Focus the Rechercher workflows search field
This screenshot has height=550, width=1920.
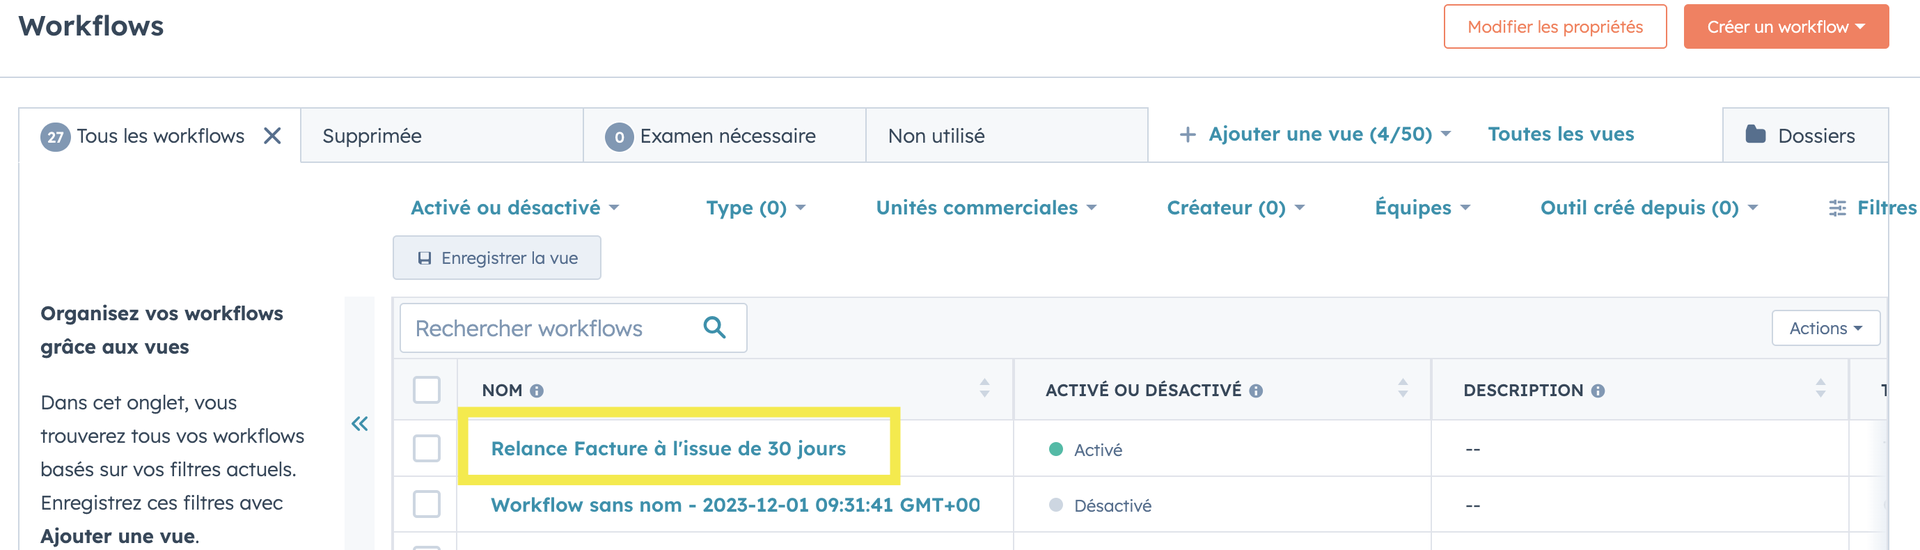click(573, 328)
